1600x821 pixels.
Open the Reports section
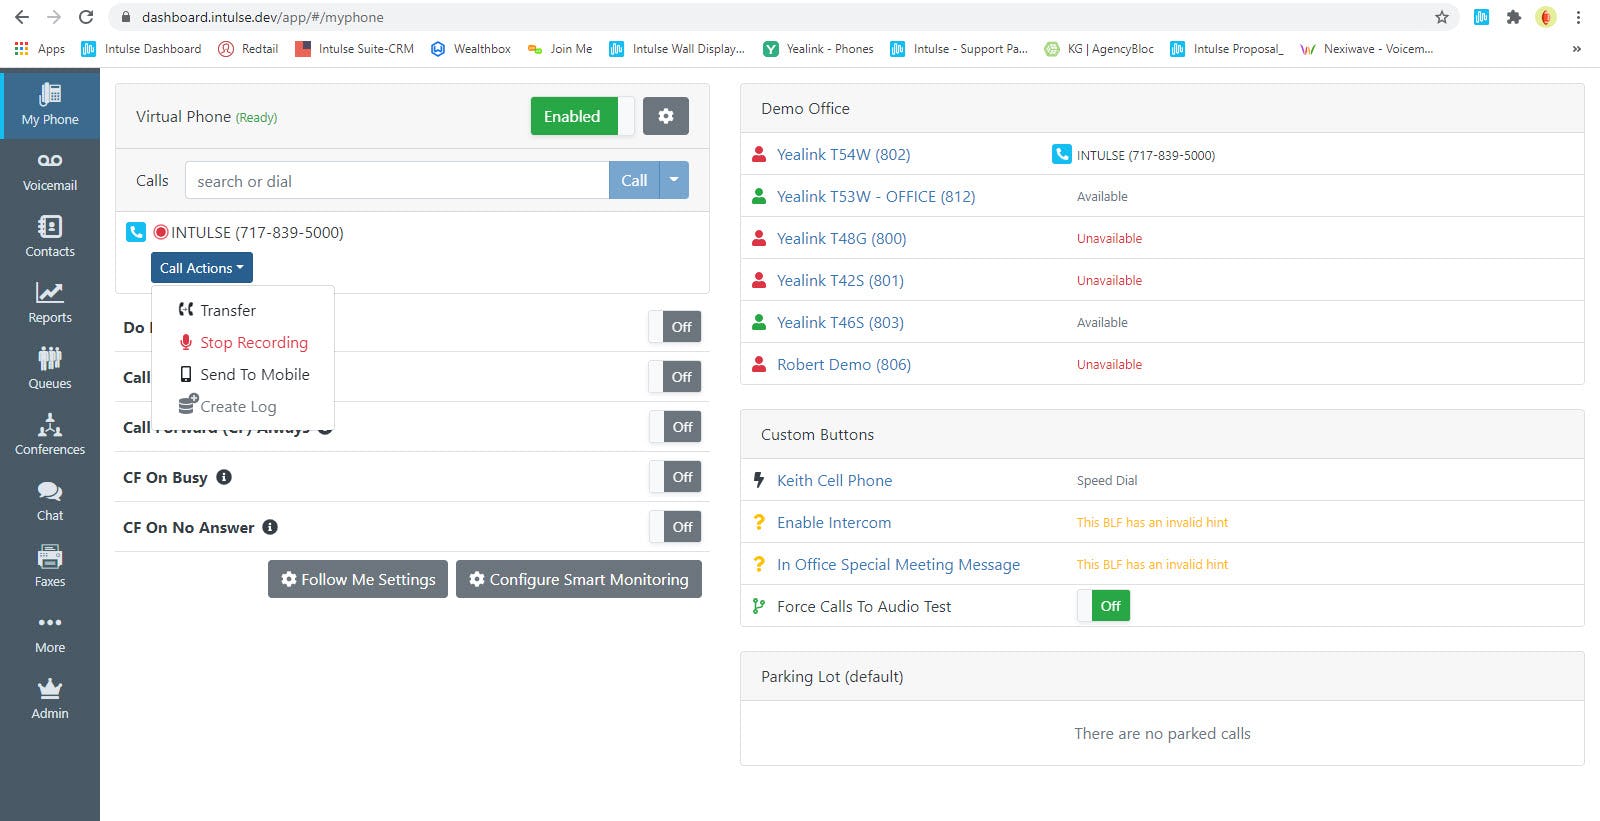pos(50,304)
